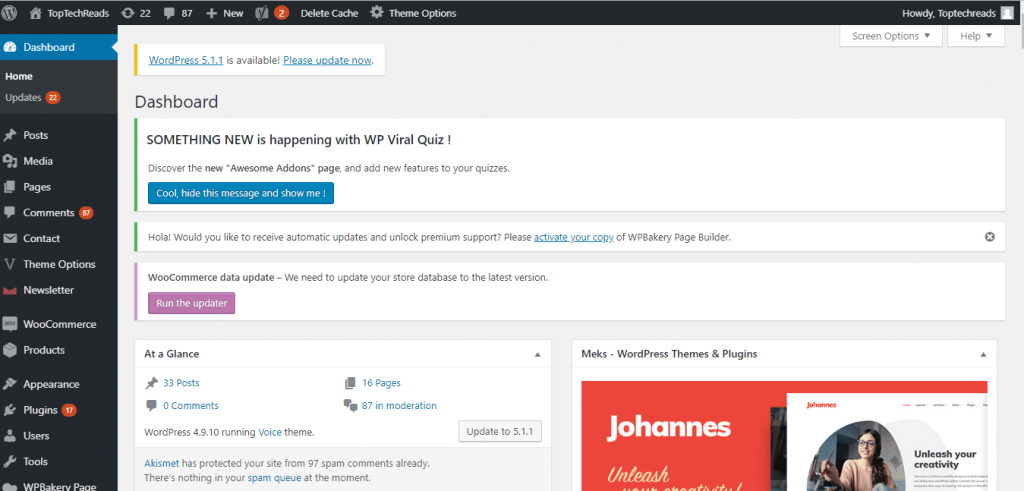Dismiss the WPBakery activation notice

[x=989, y=237]
